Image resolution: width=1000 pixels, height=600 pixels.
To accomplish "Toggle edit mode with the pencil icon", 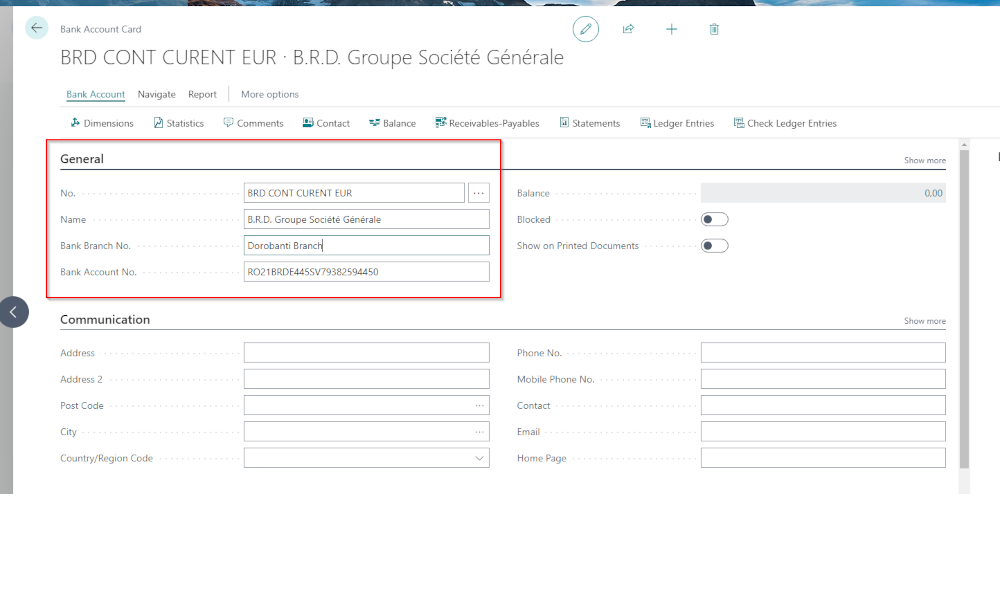I will pos(585,29).
